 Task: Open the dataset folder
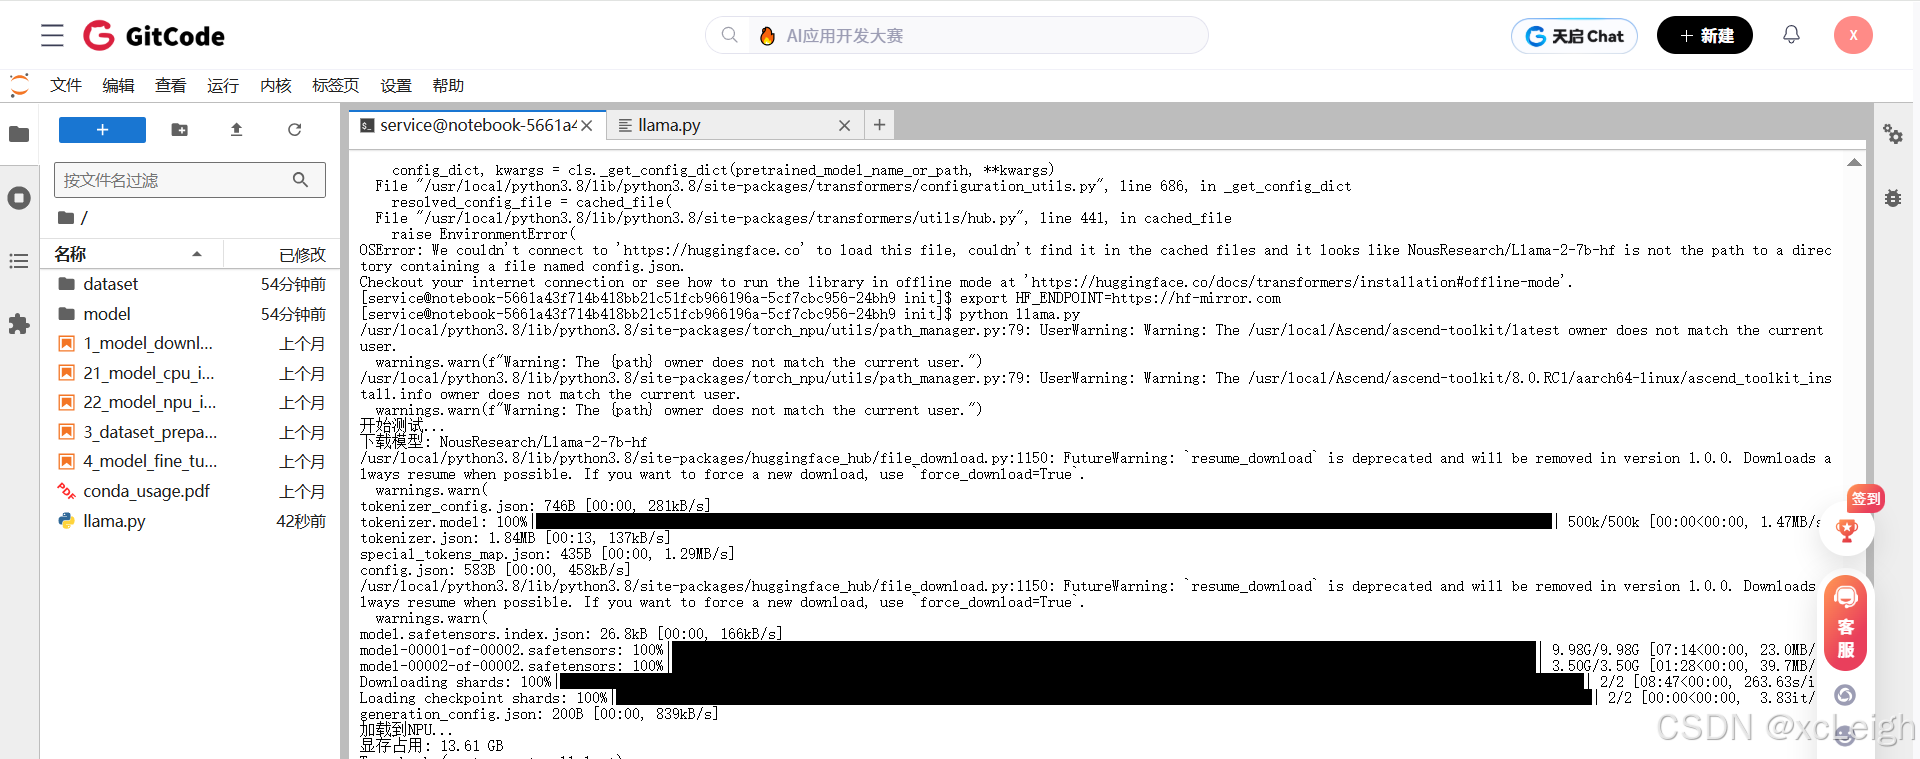[x=190, y=284]
